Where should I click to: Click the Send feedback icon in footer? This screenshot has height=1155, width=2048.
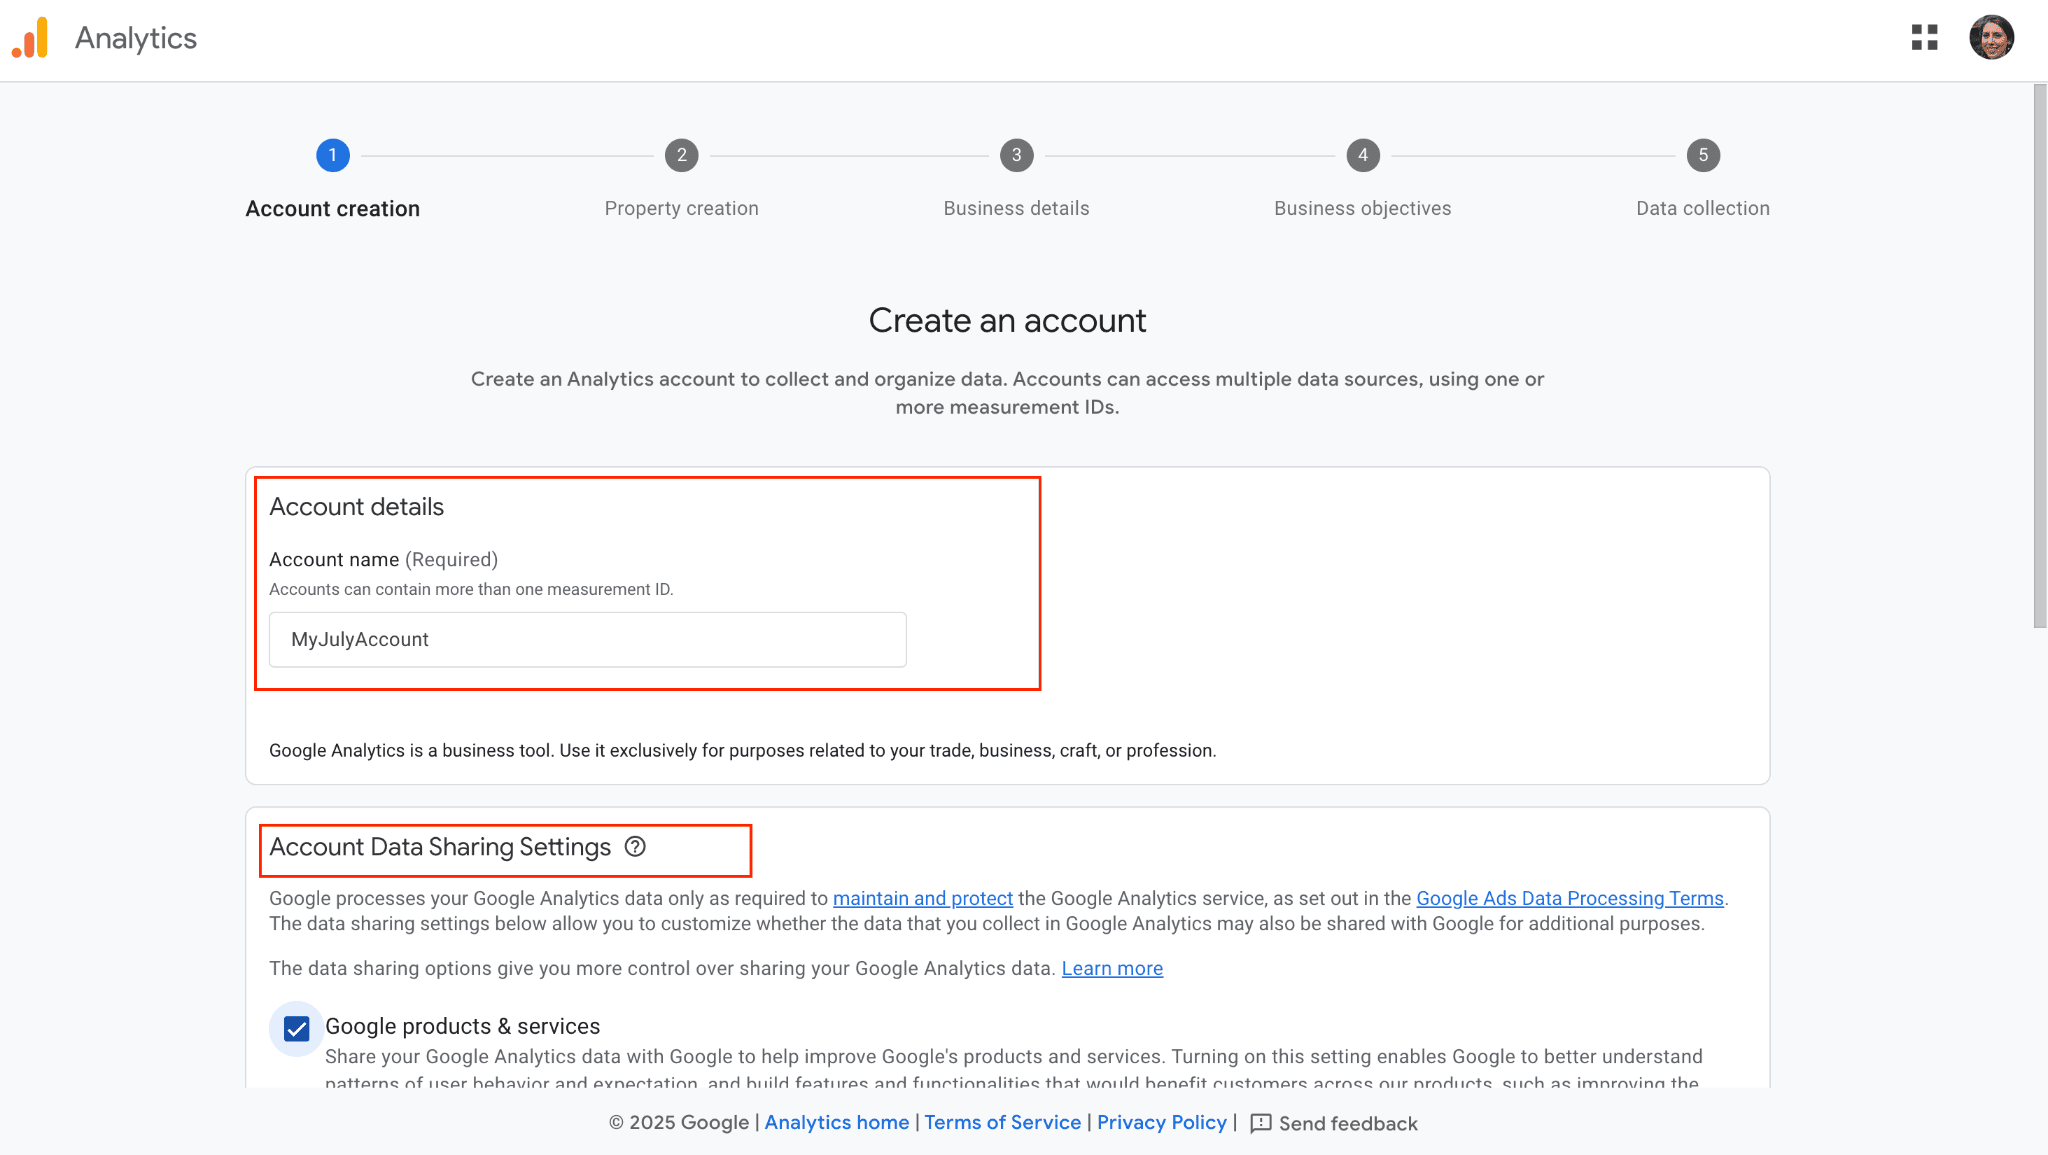(1261, 1123)
